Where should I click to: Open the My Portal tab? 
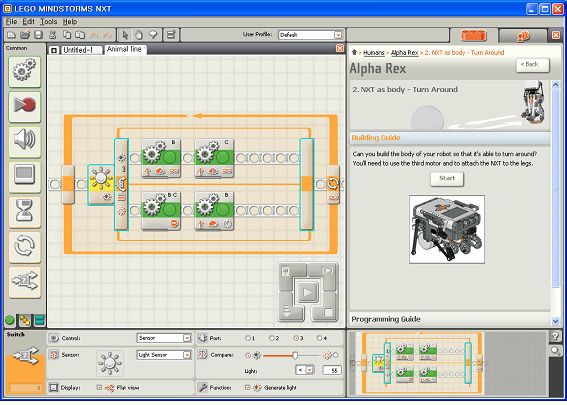pos(523,36)
